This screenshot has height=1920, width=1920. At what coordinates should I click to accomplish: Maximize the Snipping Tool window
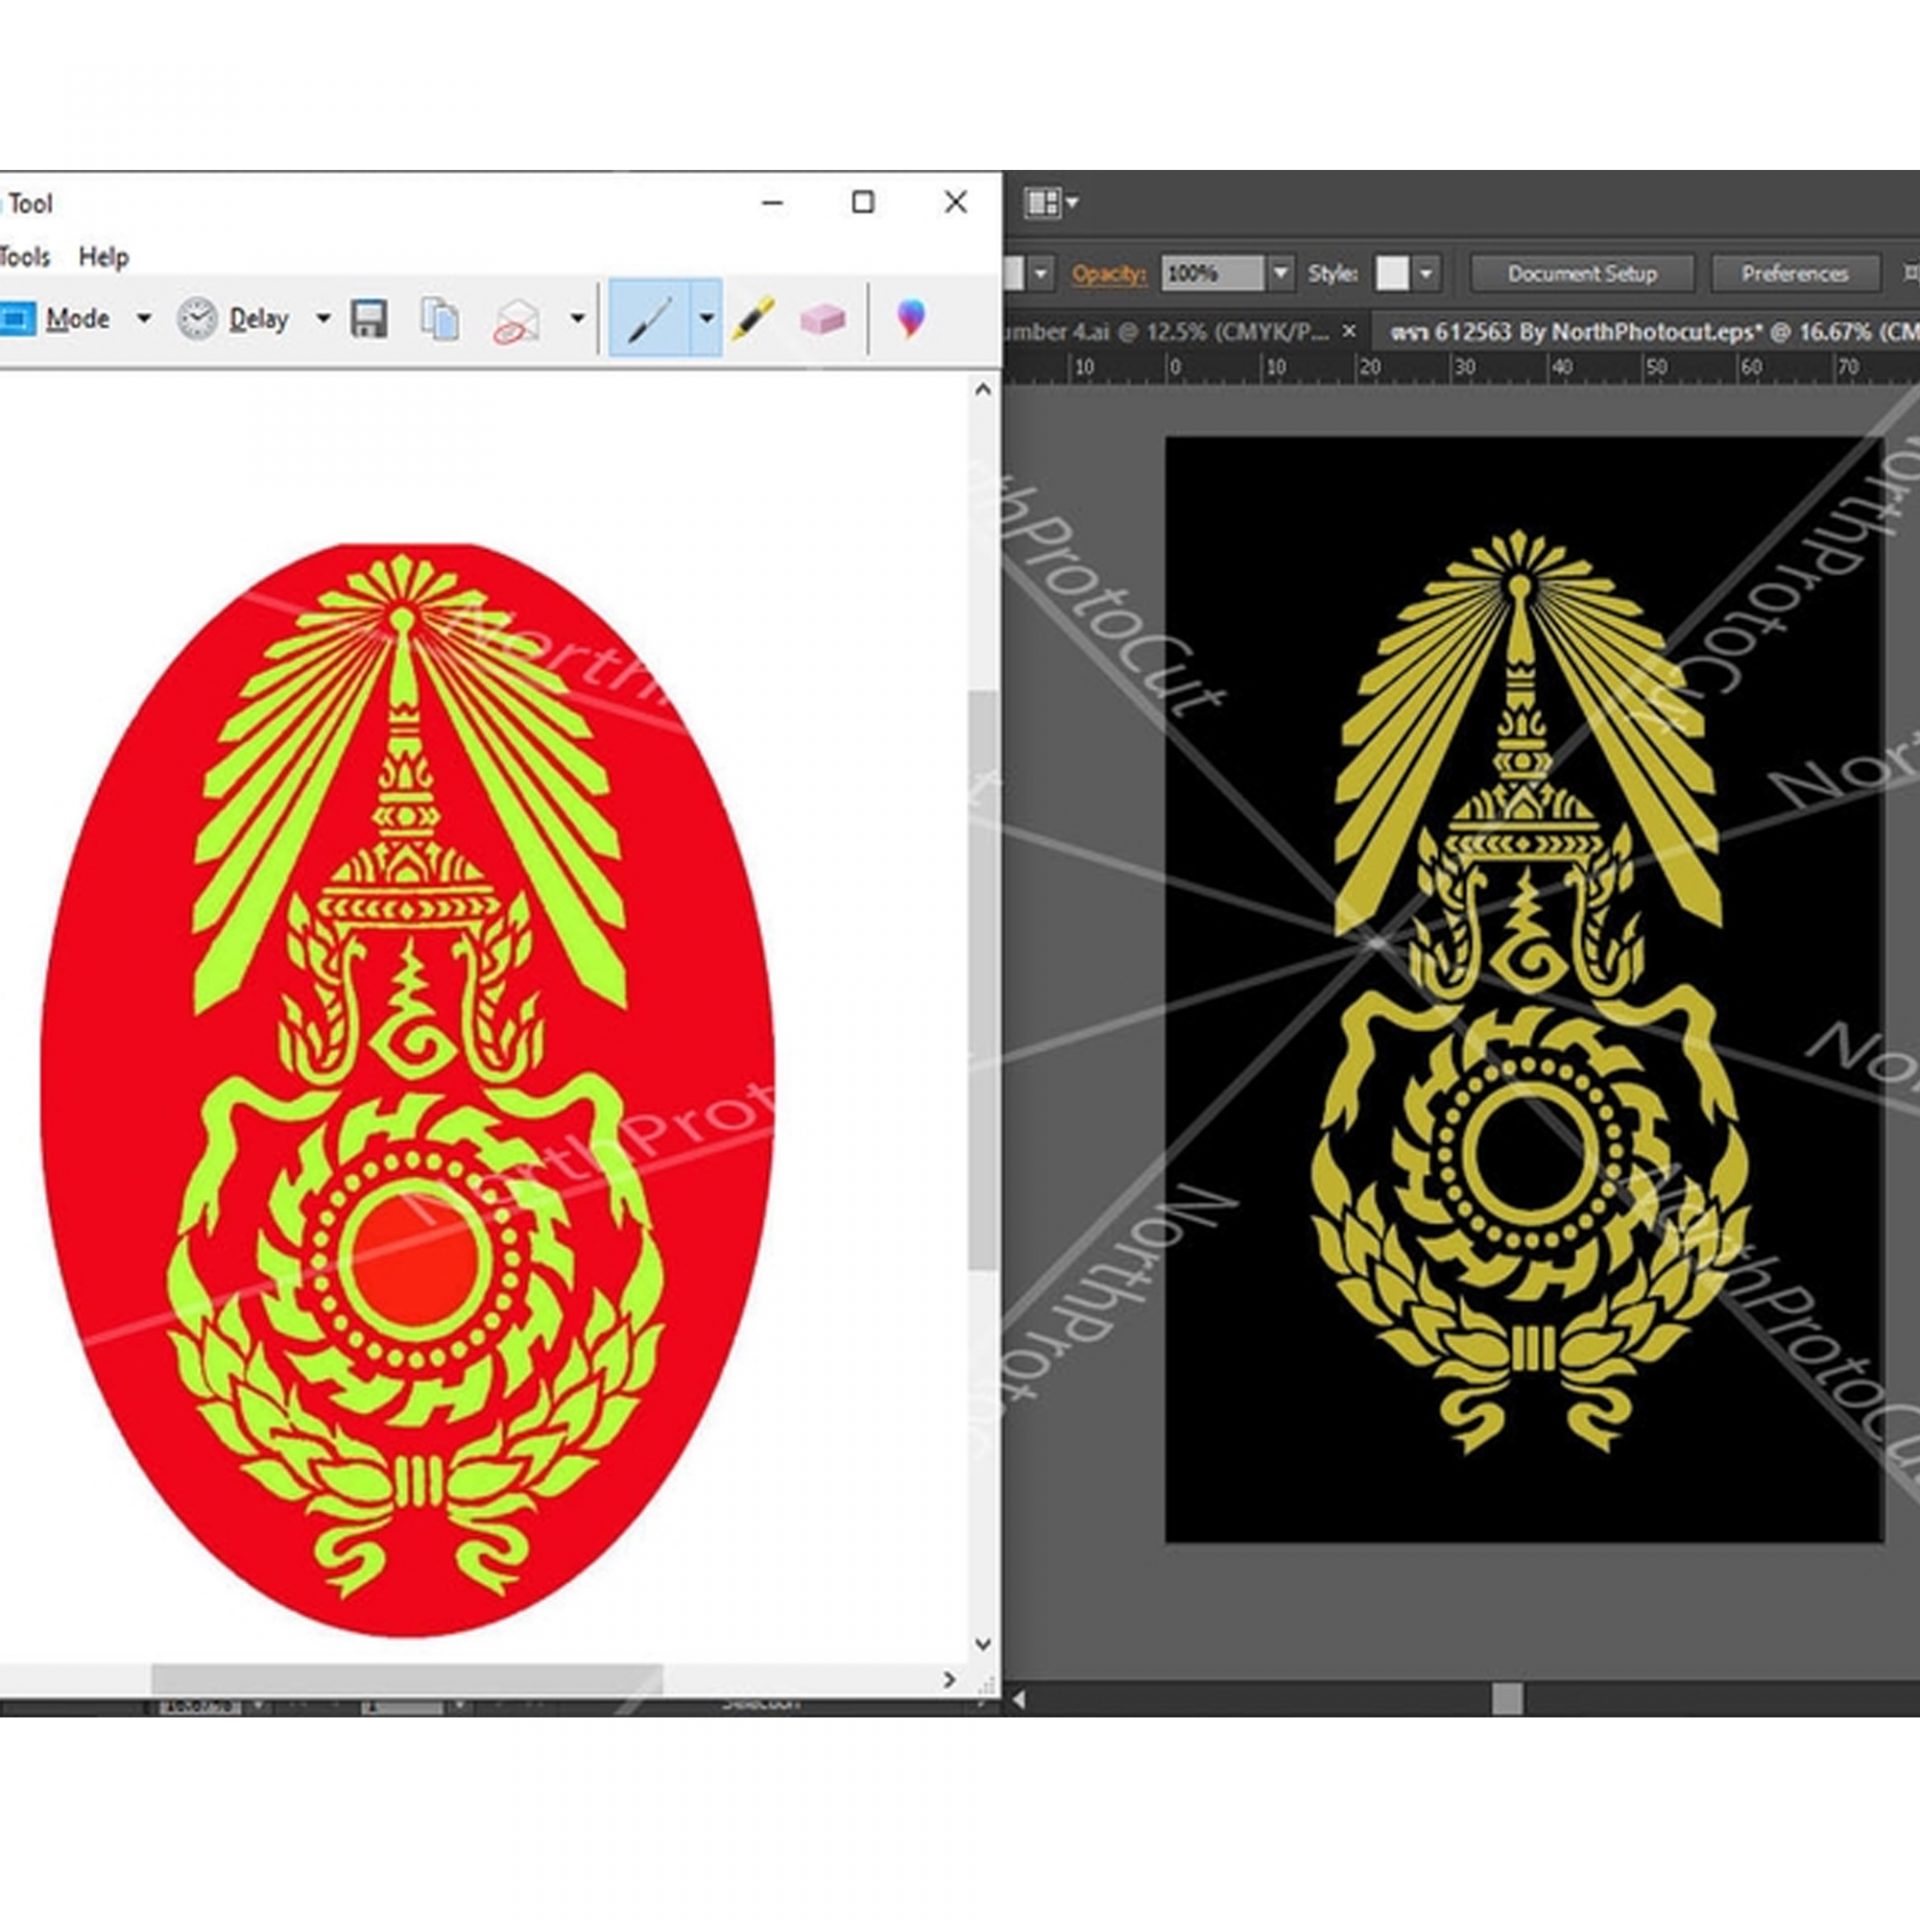point(863,202)
